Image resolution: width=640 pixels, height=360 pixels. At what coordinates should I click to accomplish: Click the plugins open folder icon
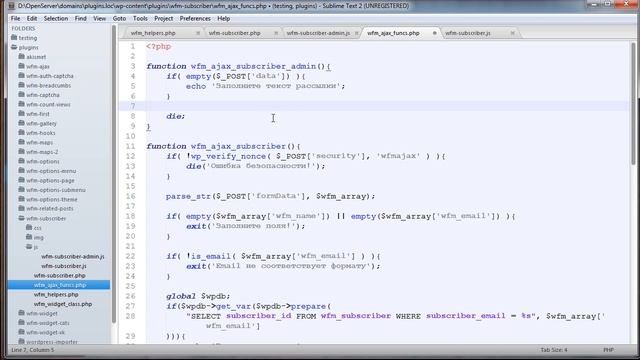click(14, 47)
